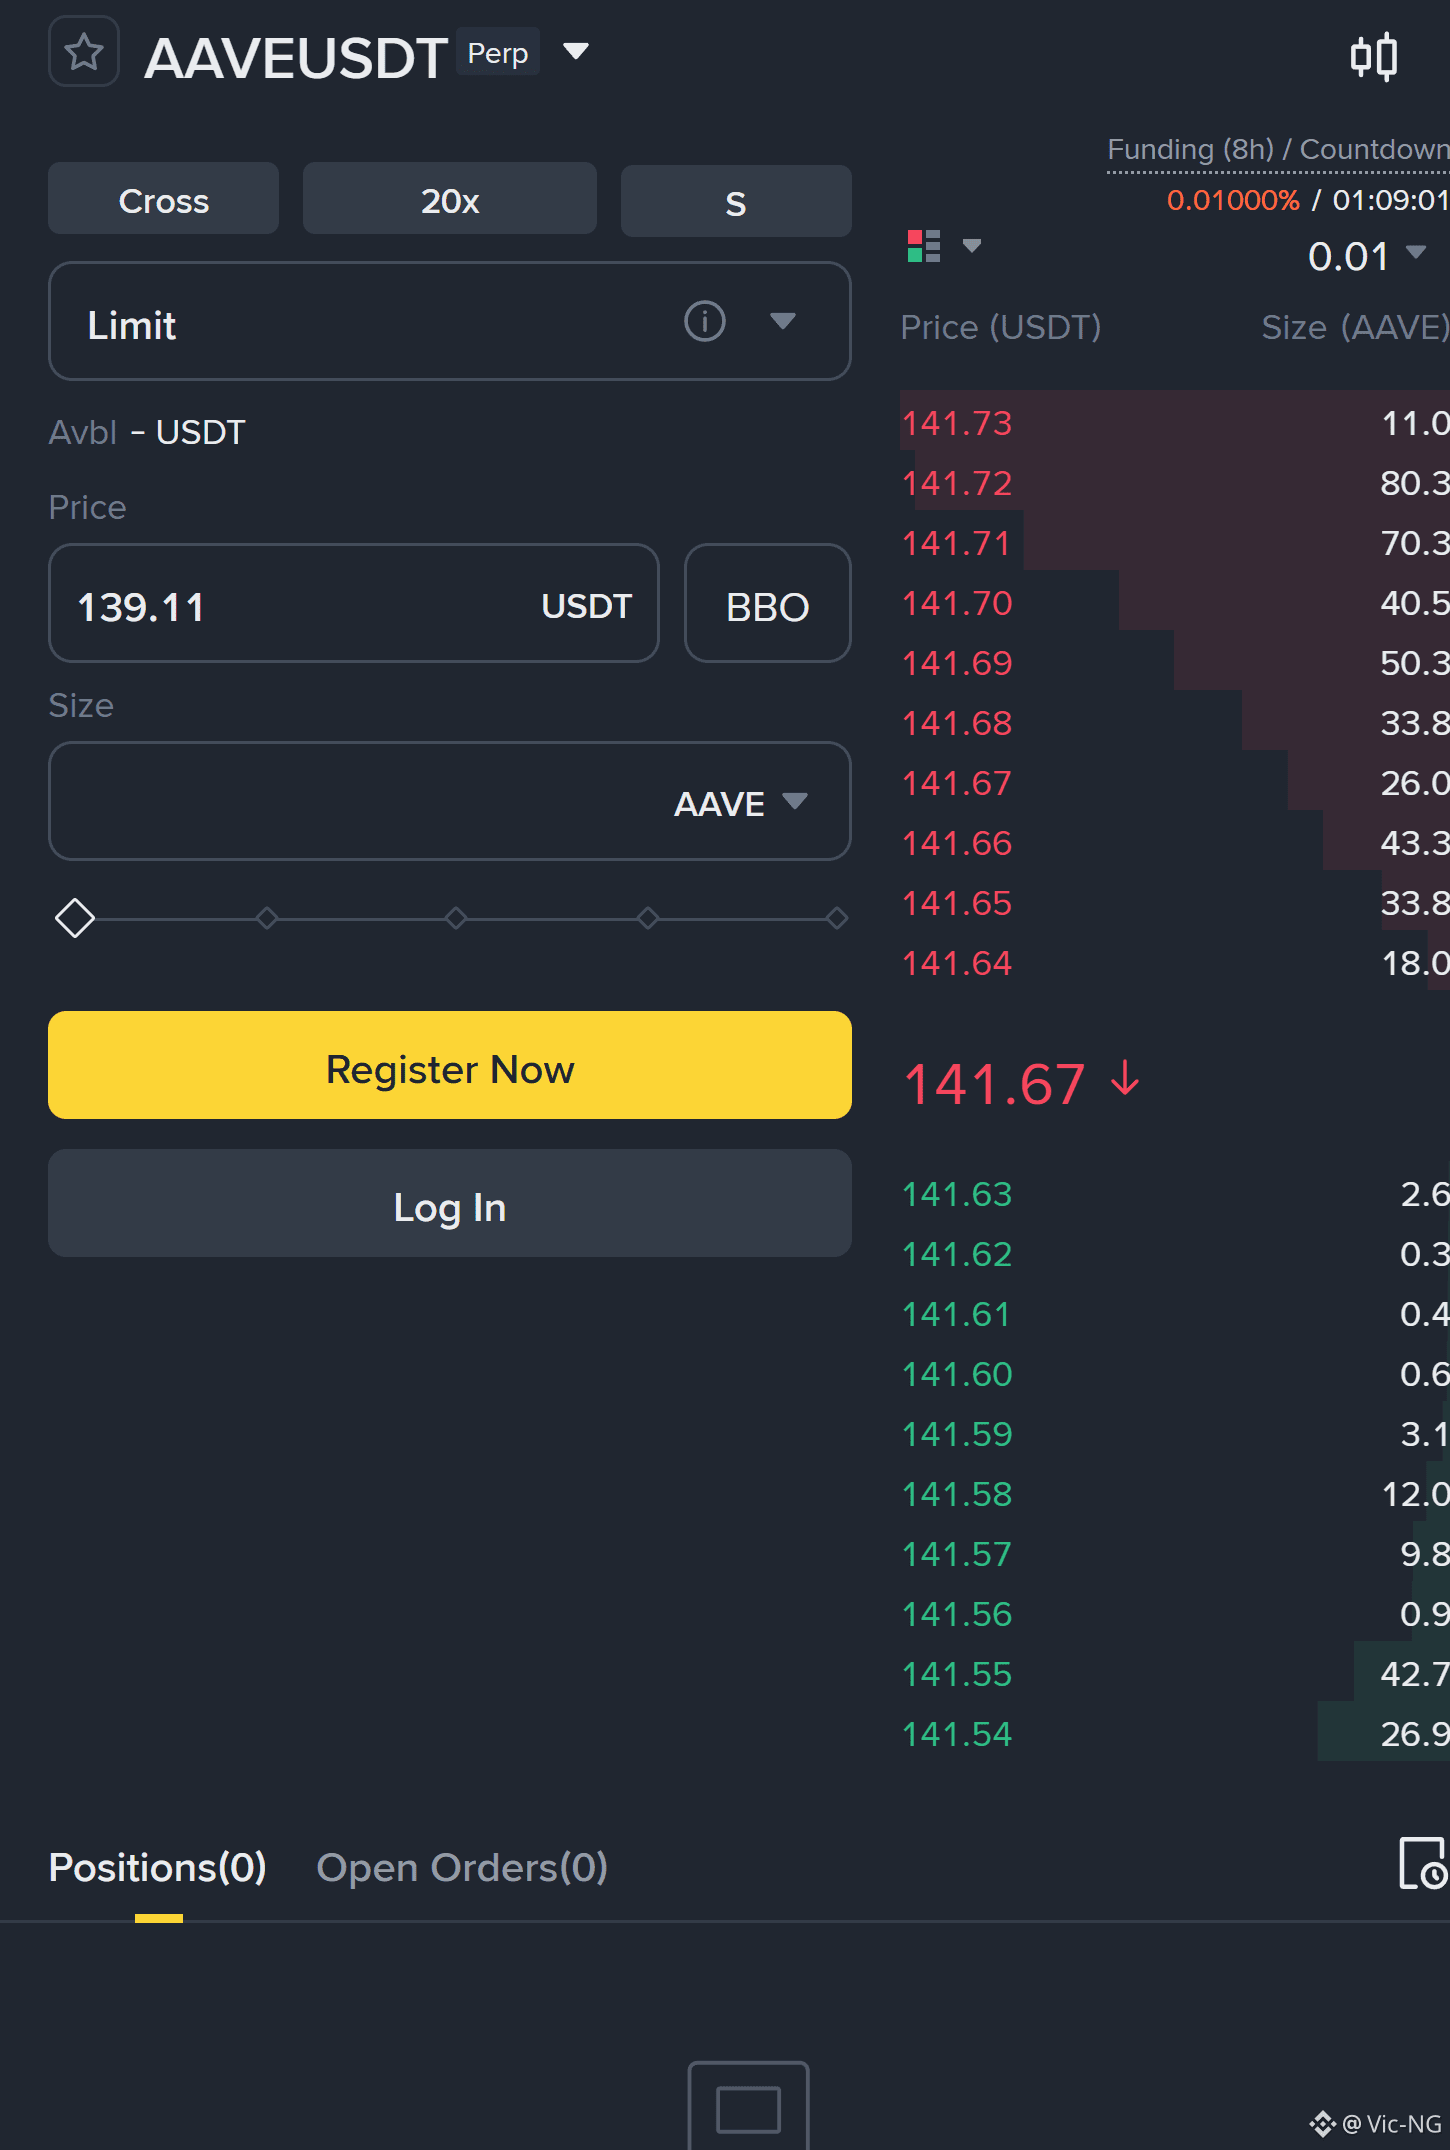This screenshot has width=1450, height=2150.
Task: Click the Price input showing 139.11
Action: click(x=354, y=604)
